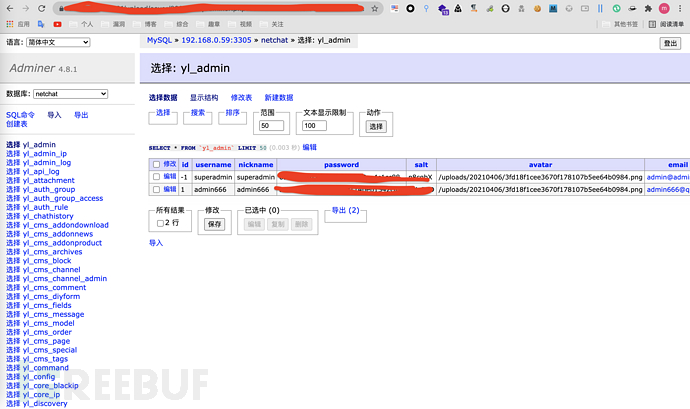The height and width of the screenshot is (409, 690).
Task: Expand the 搜索 search fieldset
Action: [x=198, y=113]
